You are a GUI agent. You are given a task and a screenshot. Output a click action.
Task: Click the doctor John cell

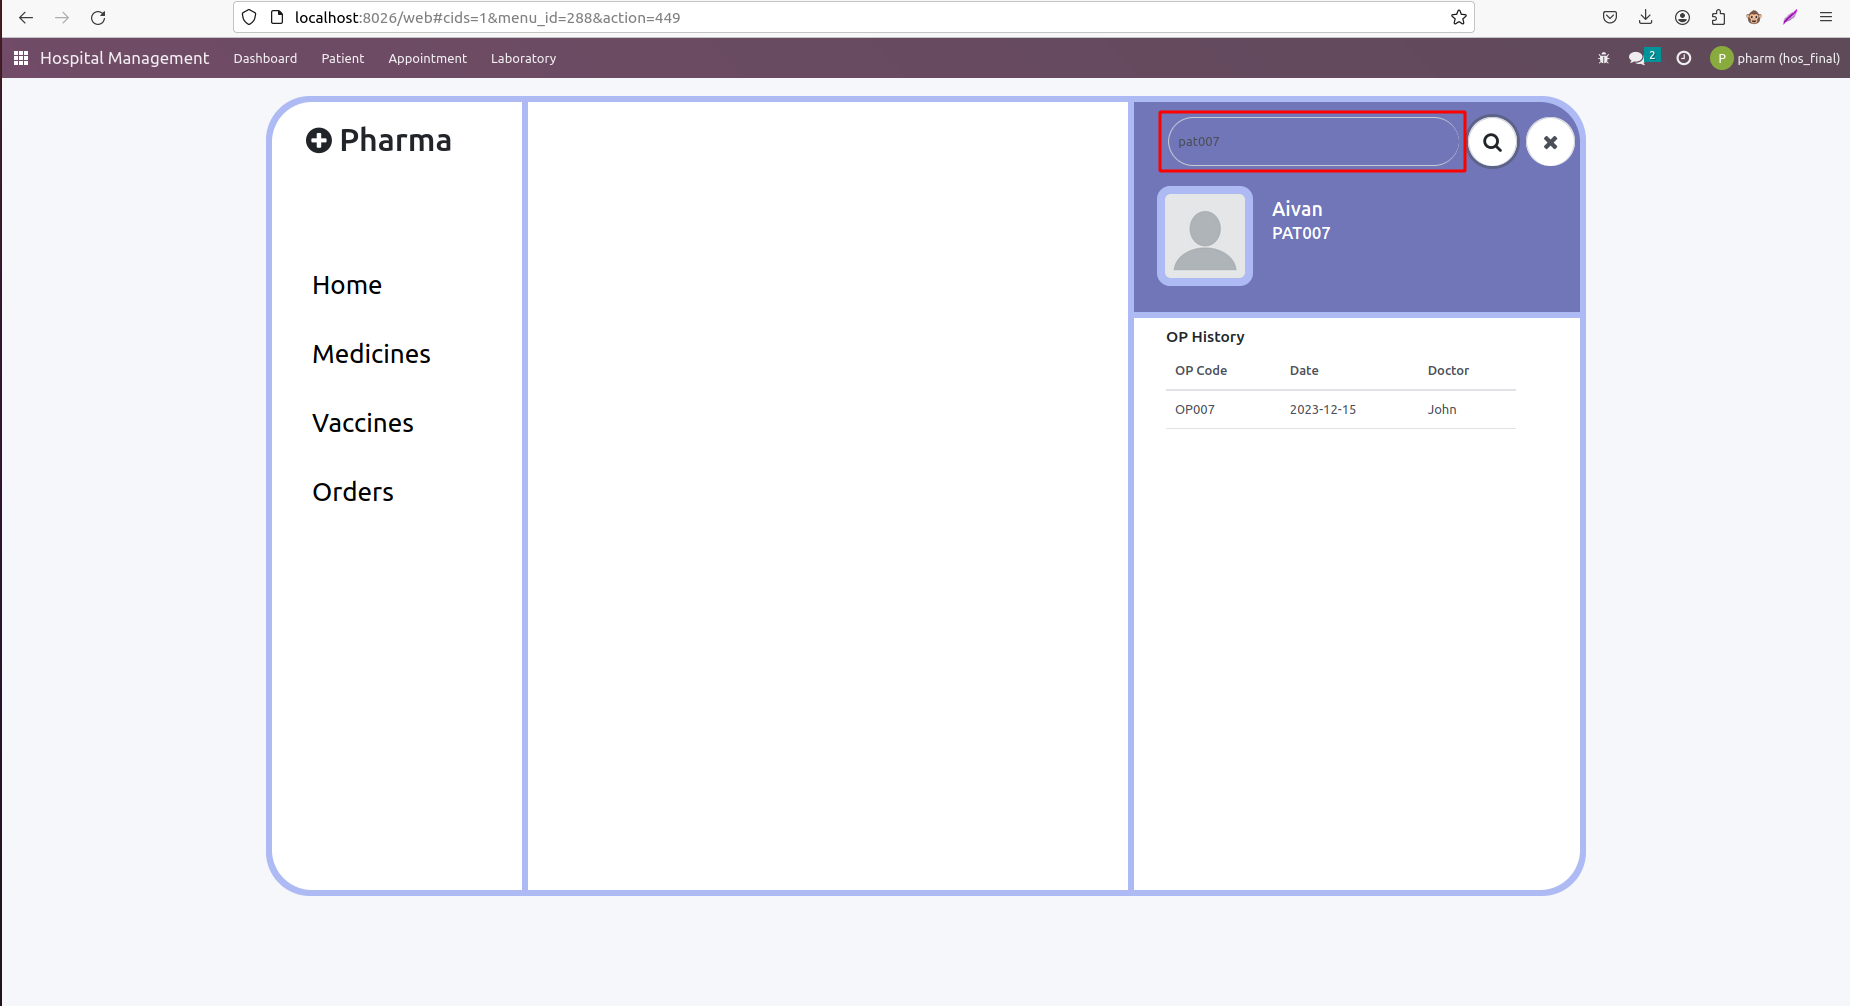[1442, 409]
